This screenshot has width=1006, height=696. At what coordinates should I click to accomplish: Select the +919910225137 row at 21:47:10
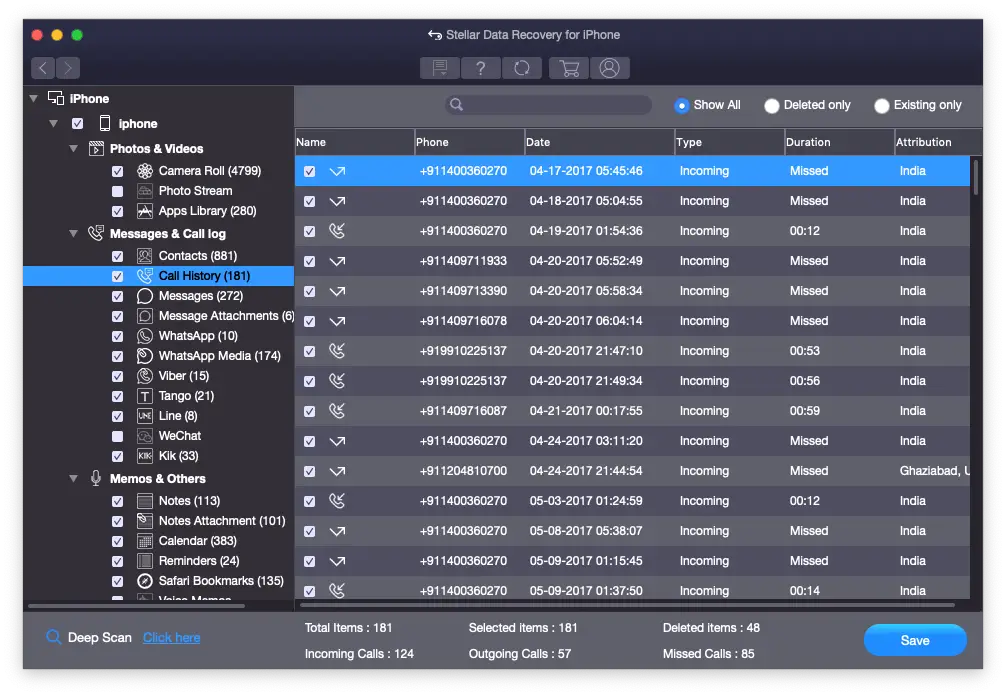point(633,351)
